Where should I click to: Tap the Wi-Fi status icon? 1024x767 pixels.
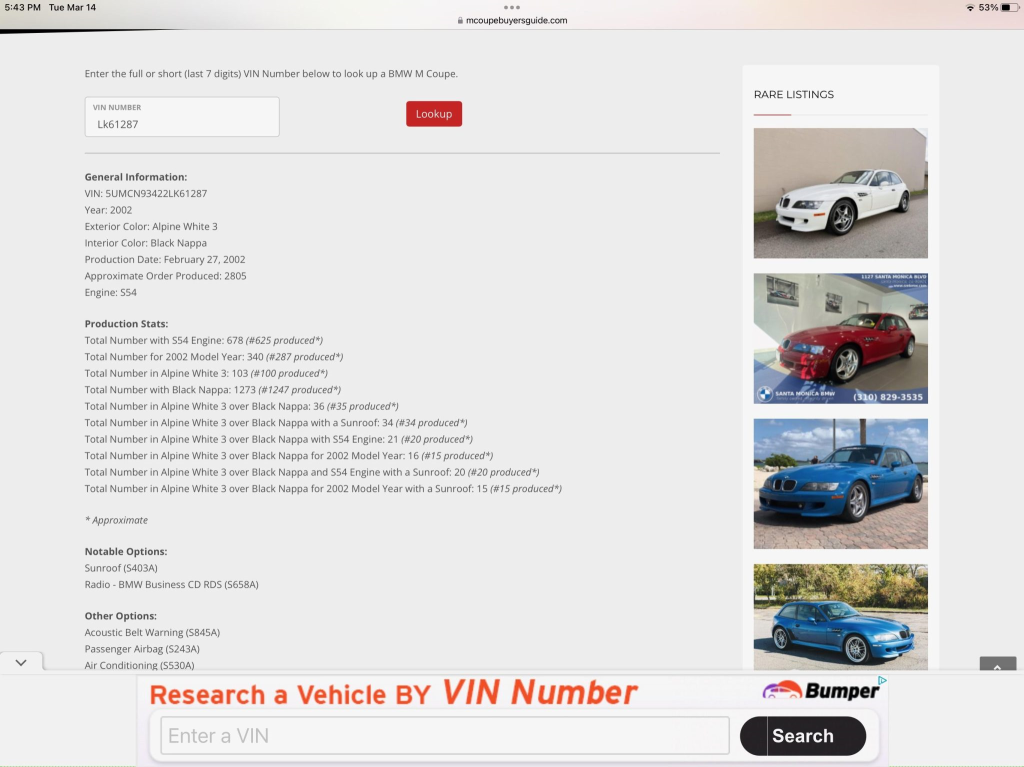970,8
